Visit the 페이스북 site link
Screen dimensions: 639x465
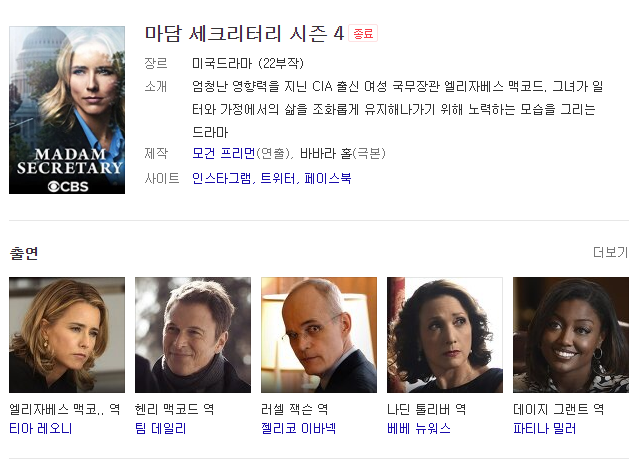pos(328,179)
